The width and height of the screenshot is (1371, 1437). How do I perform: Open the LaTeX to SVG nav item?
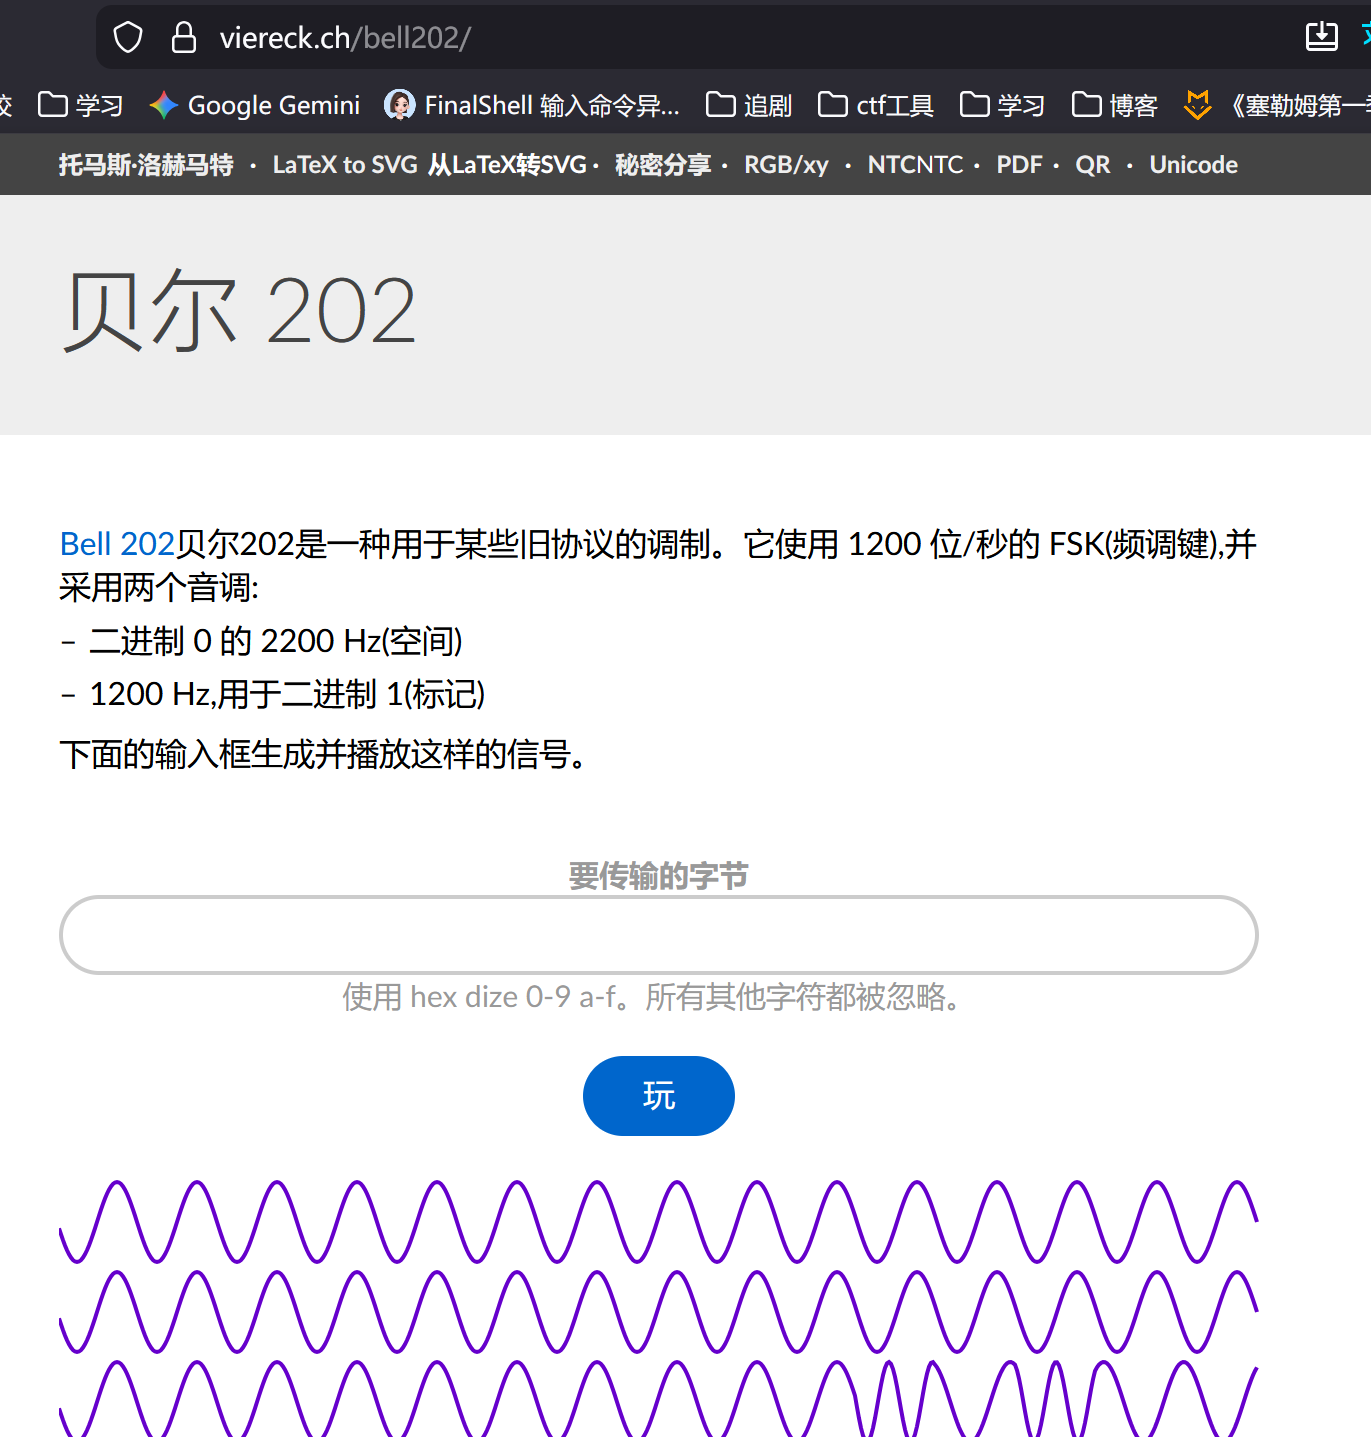click(x=430, y=165)
